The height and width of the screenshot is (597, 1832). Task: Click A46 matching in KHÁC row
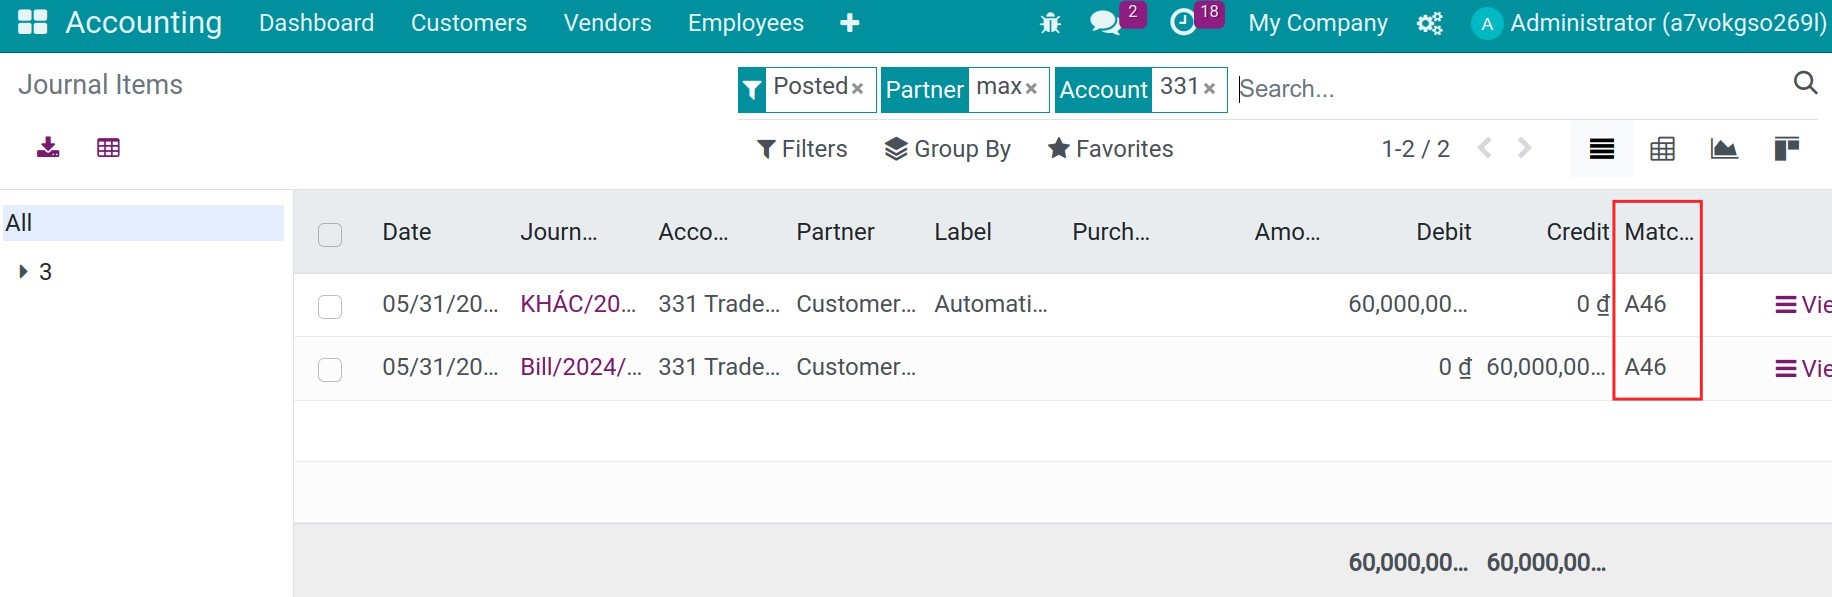coord(1645,304)
